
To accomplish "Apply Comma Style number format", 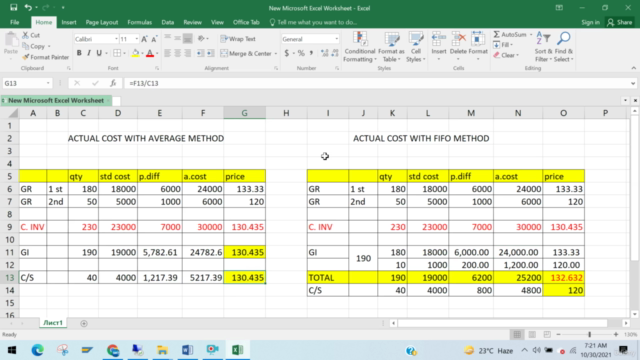I will point(311,53).
